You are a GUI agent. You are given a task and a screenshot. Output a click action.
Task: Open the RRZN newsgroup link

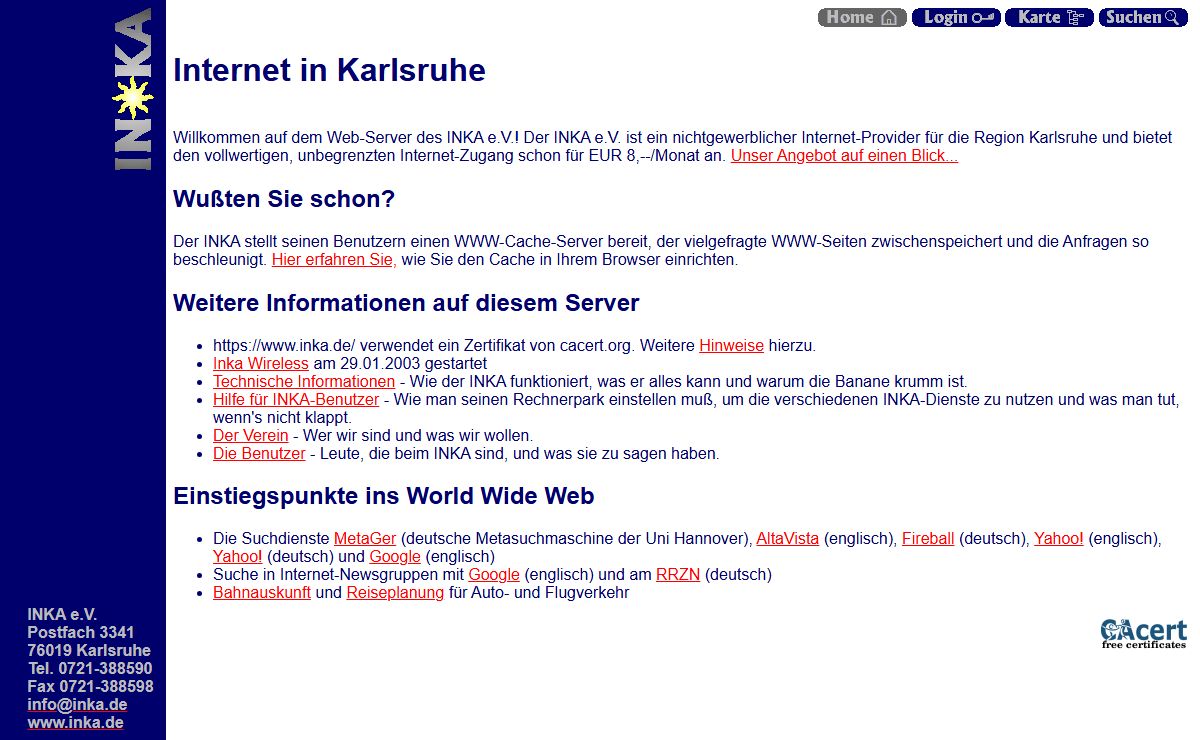point(679,575)
